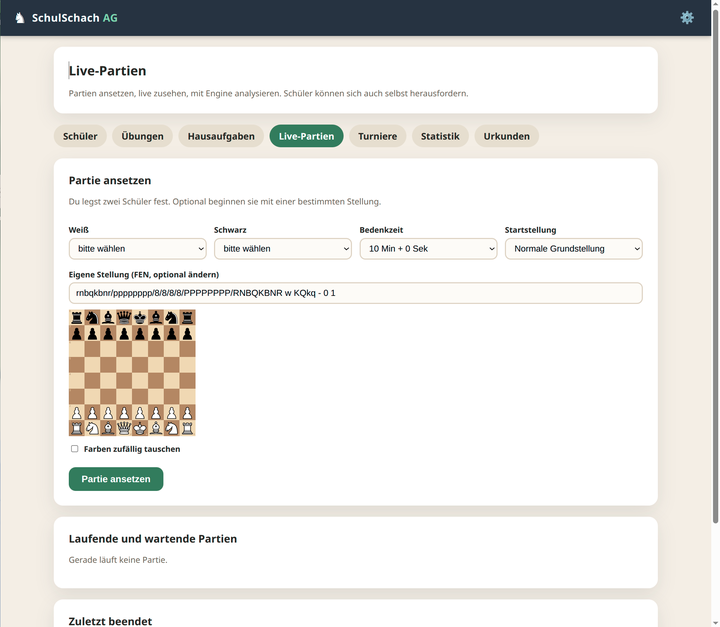Viewport: 720px width, 627px height.
Task: Click the leftmost white pawn
Action: 77,412
